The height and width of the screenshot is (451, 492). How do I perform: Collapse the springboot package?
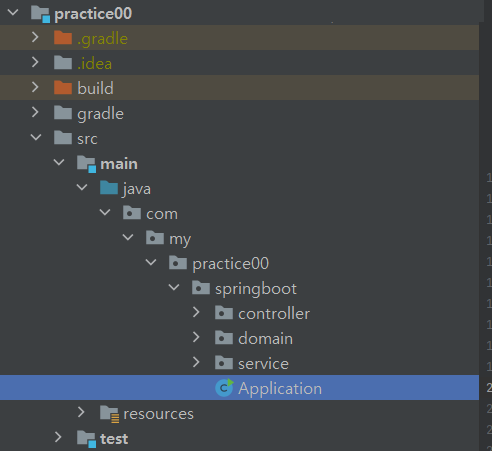click(174, 287)
